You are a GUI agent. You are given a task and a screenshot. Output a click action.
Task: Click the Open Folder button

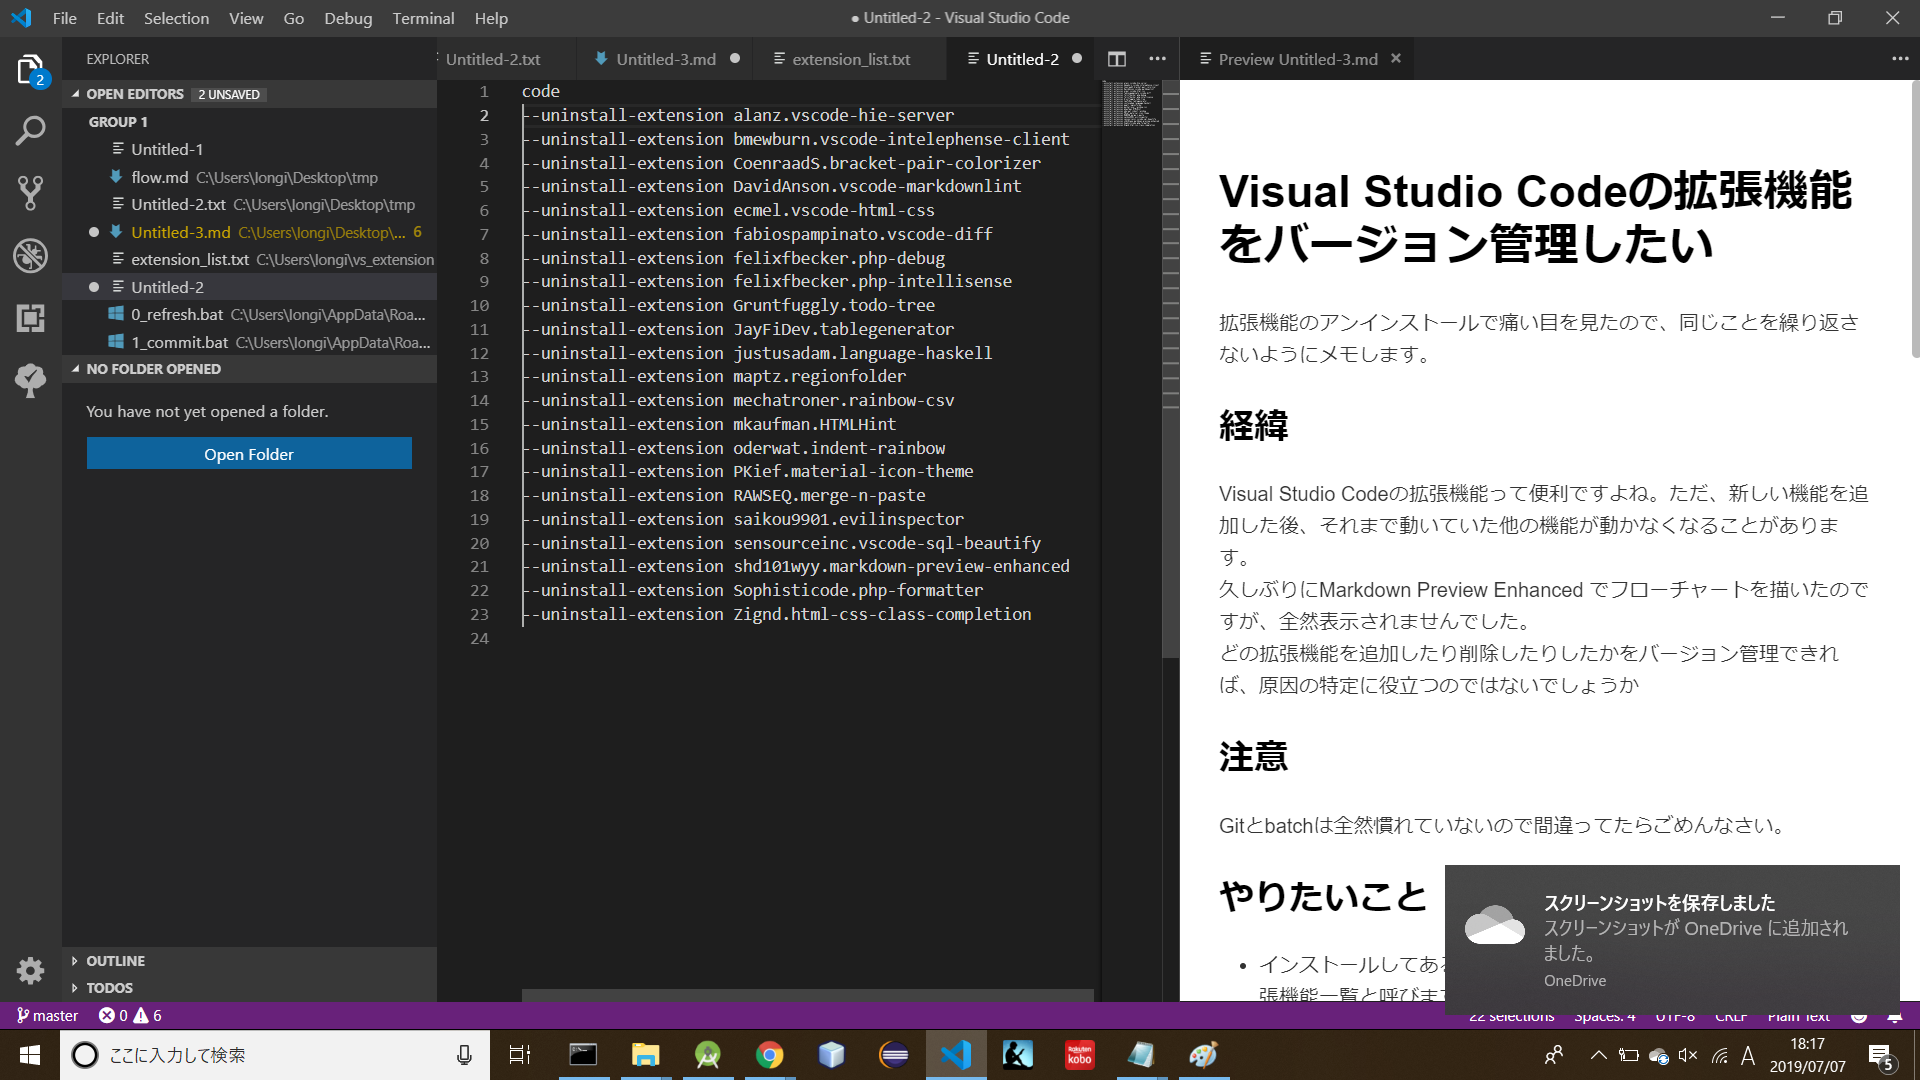click(x=248, y=453)
